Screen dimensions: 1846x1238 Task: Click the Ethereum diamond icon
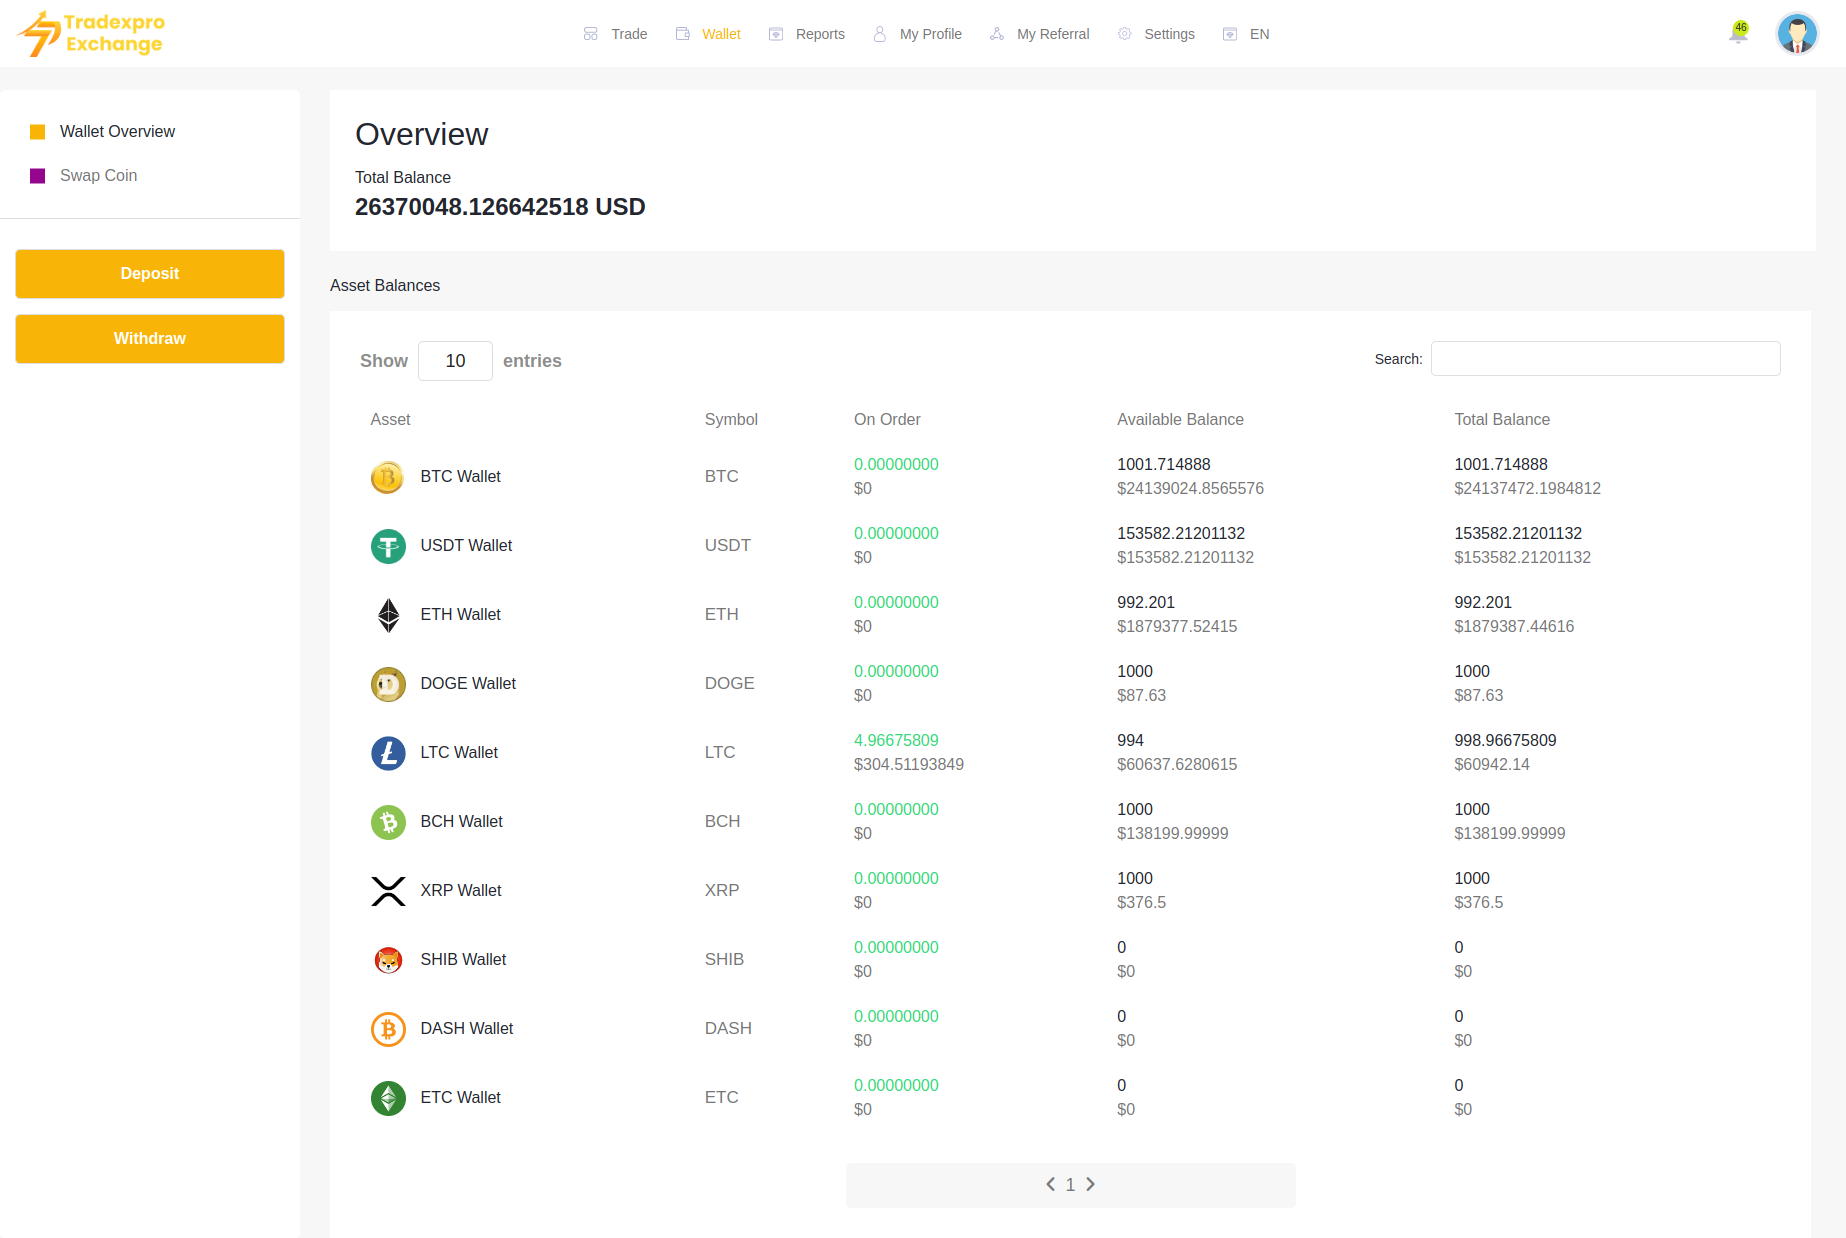pos(388,615)
